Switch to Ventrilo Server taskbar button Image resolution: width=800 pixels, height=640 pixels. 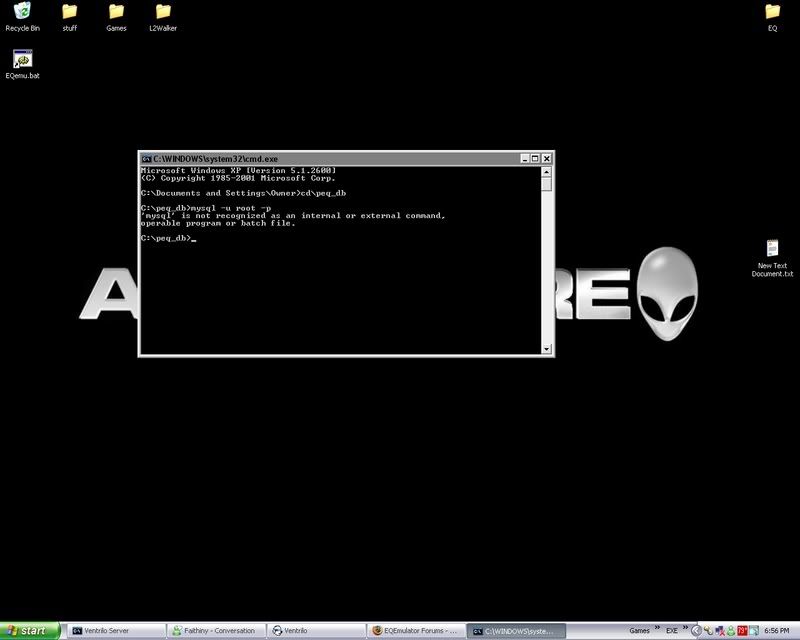click(x=116, y=631)
